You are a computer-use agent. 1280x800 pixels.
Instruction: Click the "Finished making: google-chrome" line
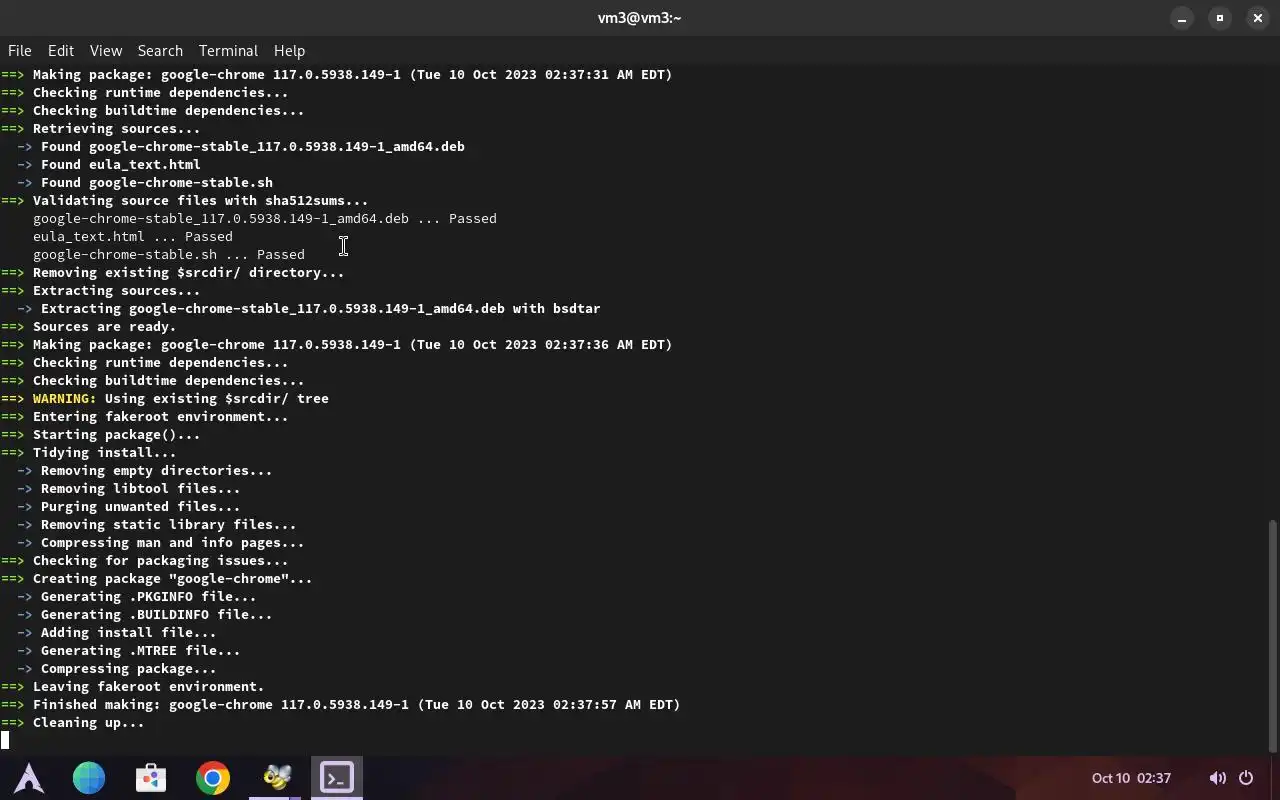[356, 704]
